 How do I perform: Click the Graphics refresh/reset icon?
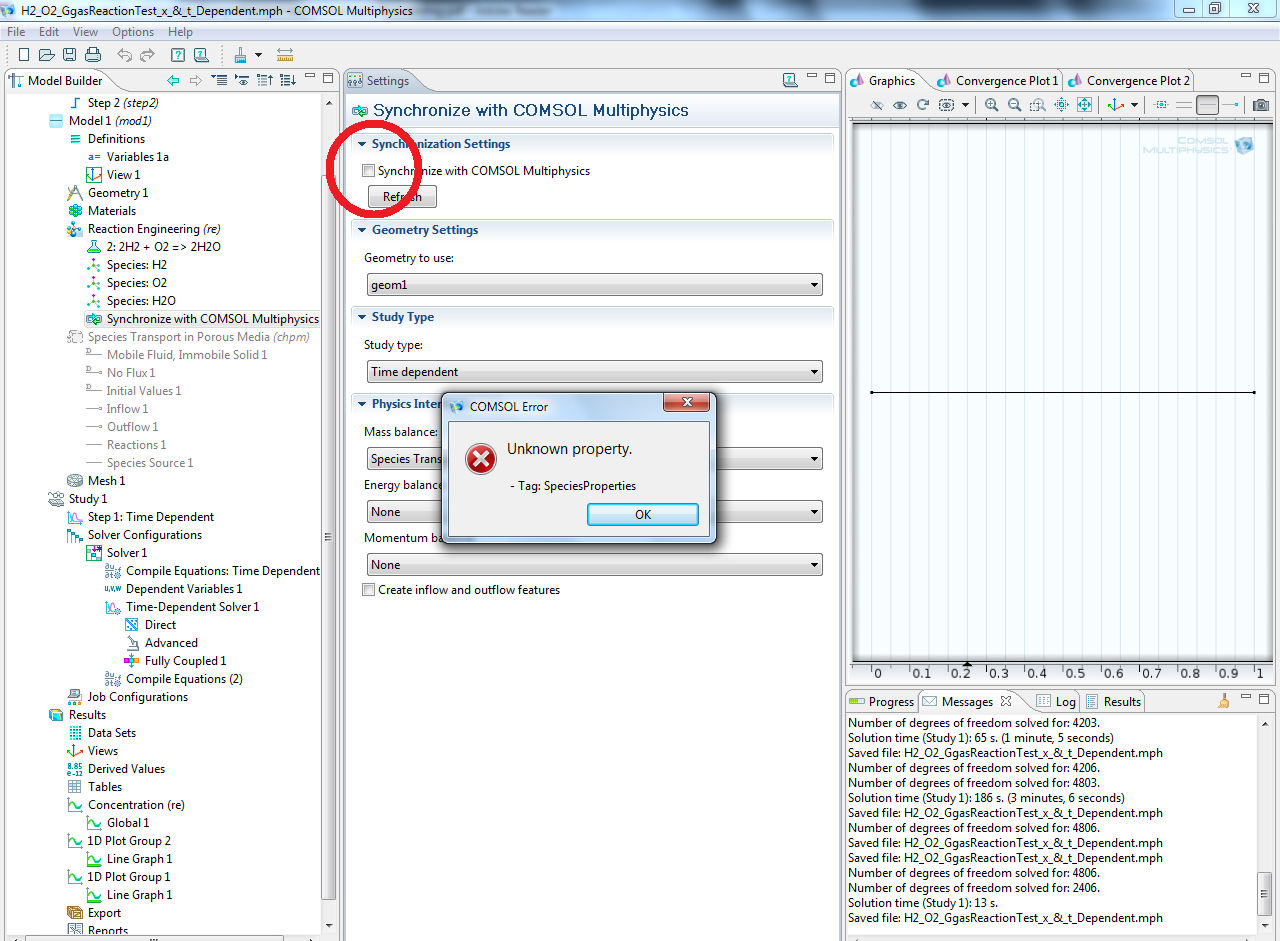[x=923, y=105]
